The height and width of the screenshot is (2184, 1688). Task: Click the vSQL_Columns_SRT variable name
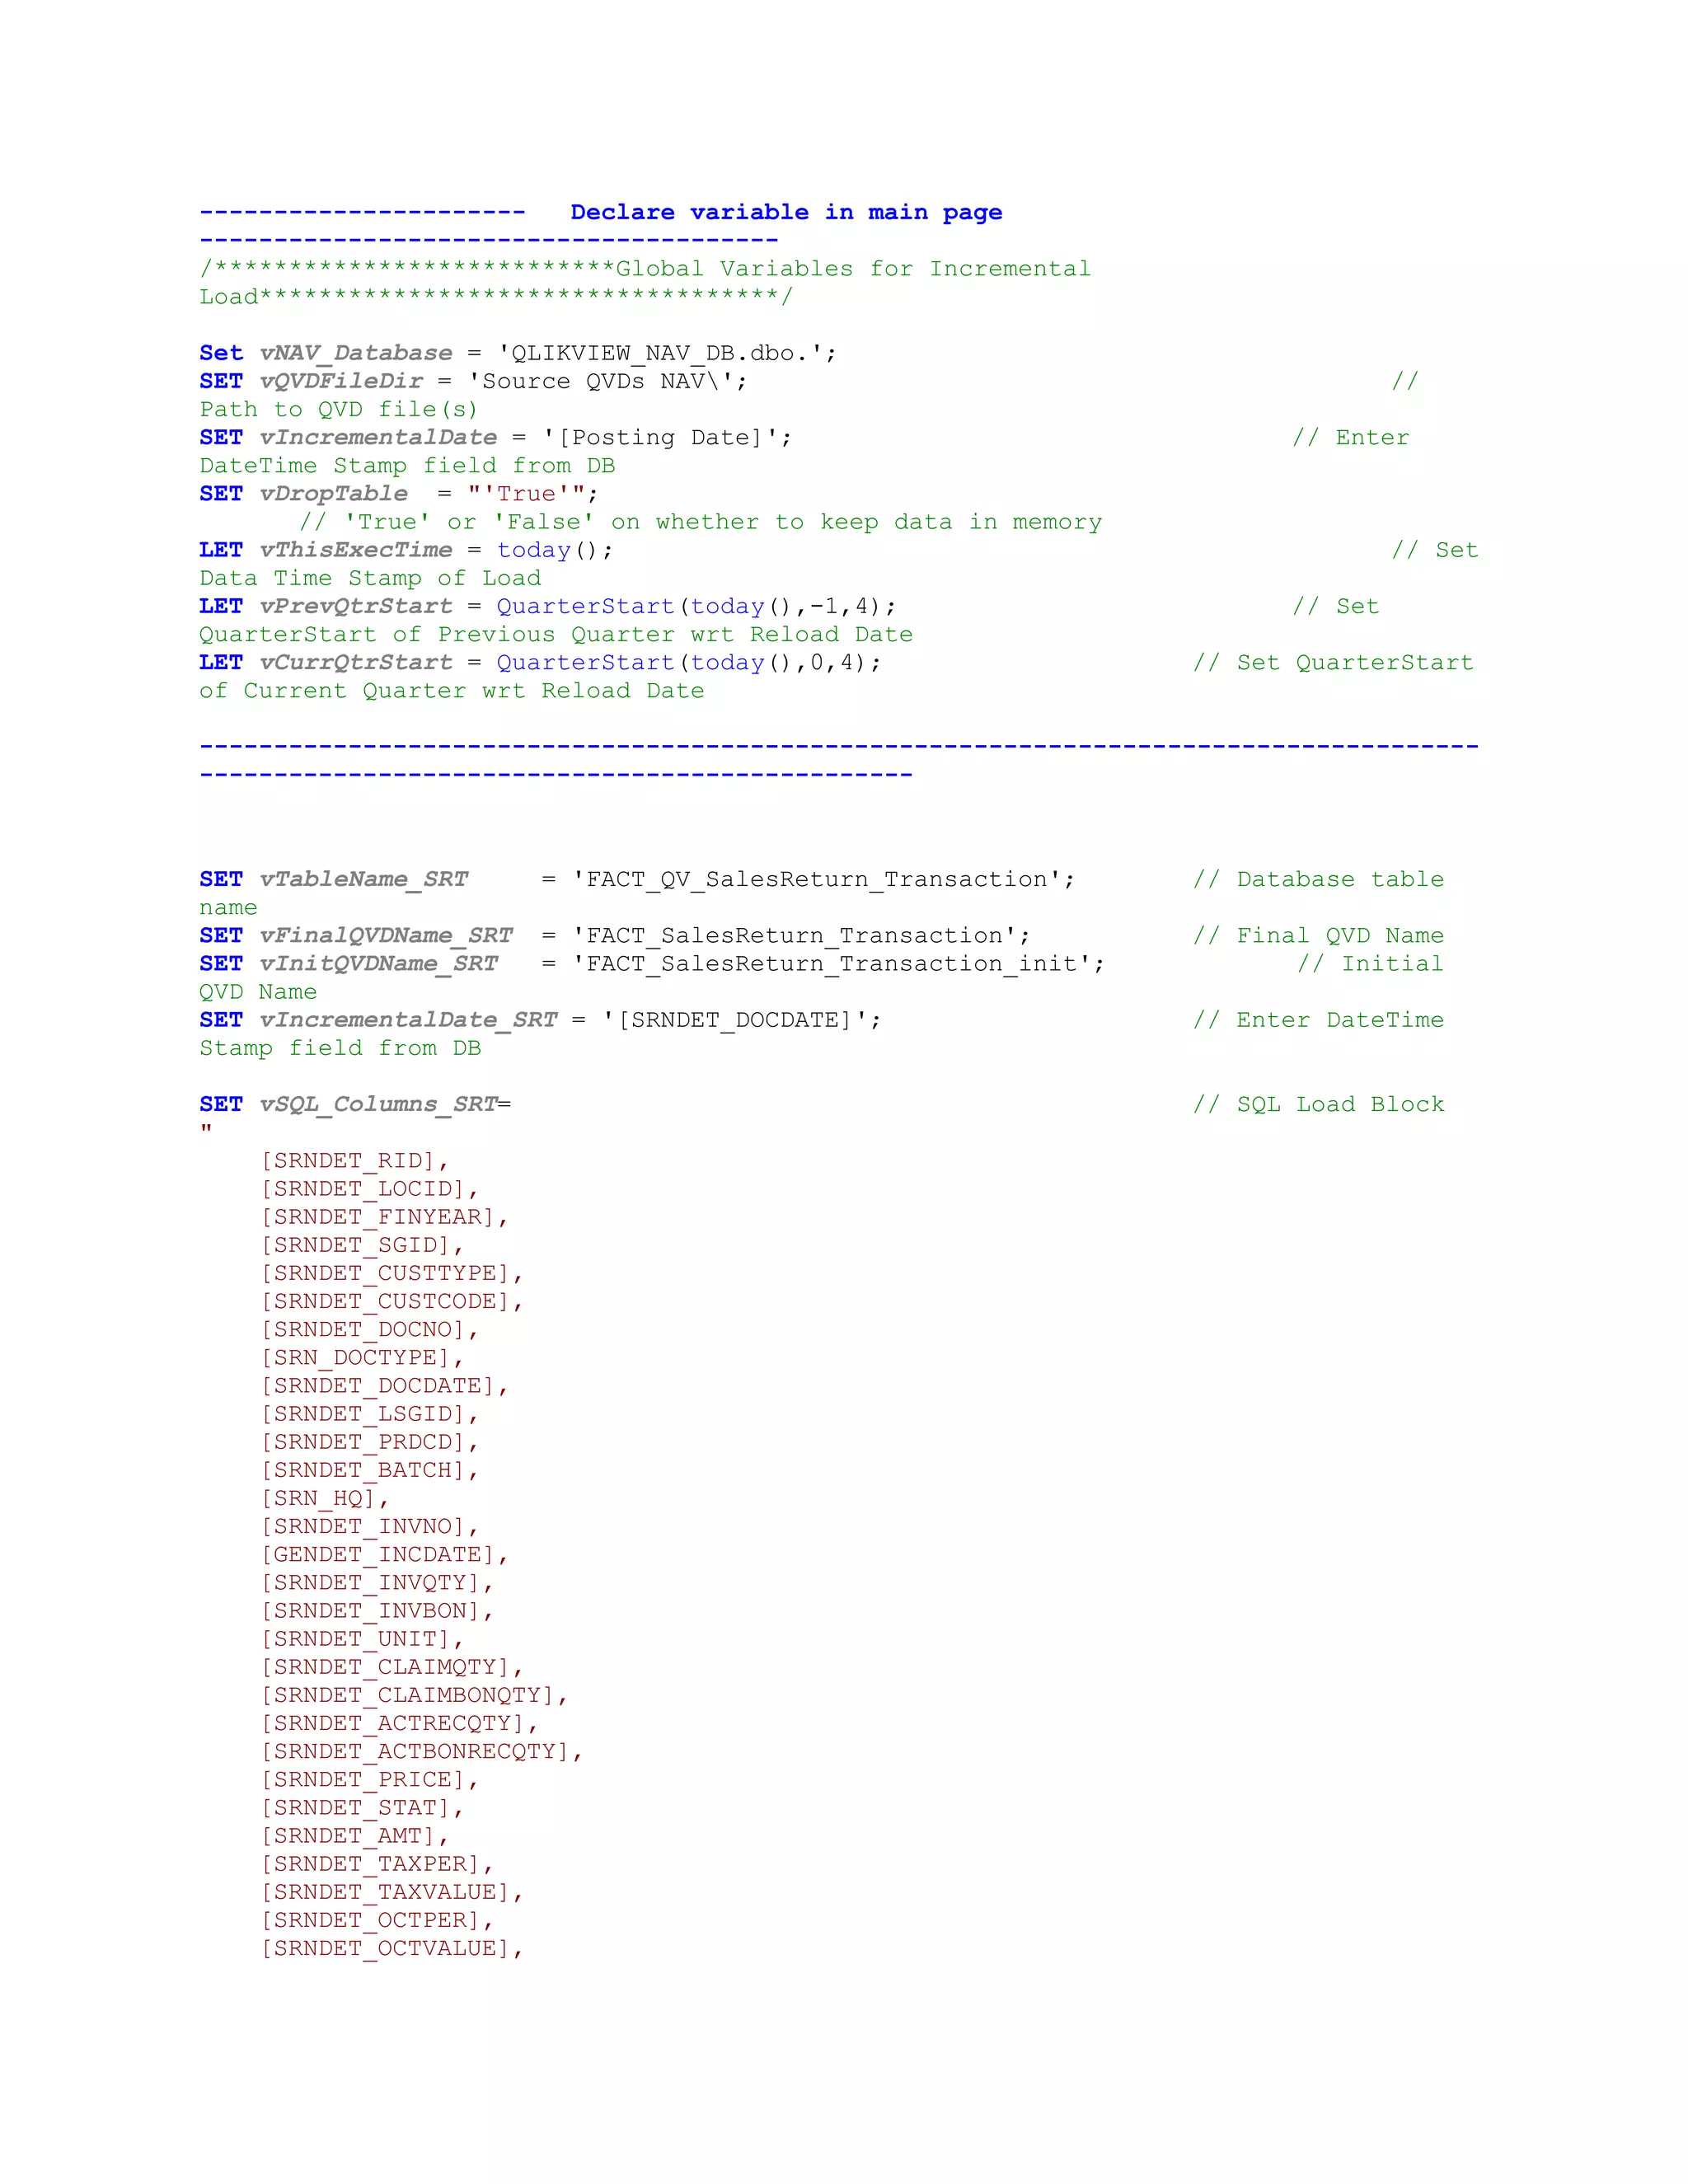click(x=378, y=1104)
